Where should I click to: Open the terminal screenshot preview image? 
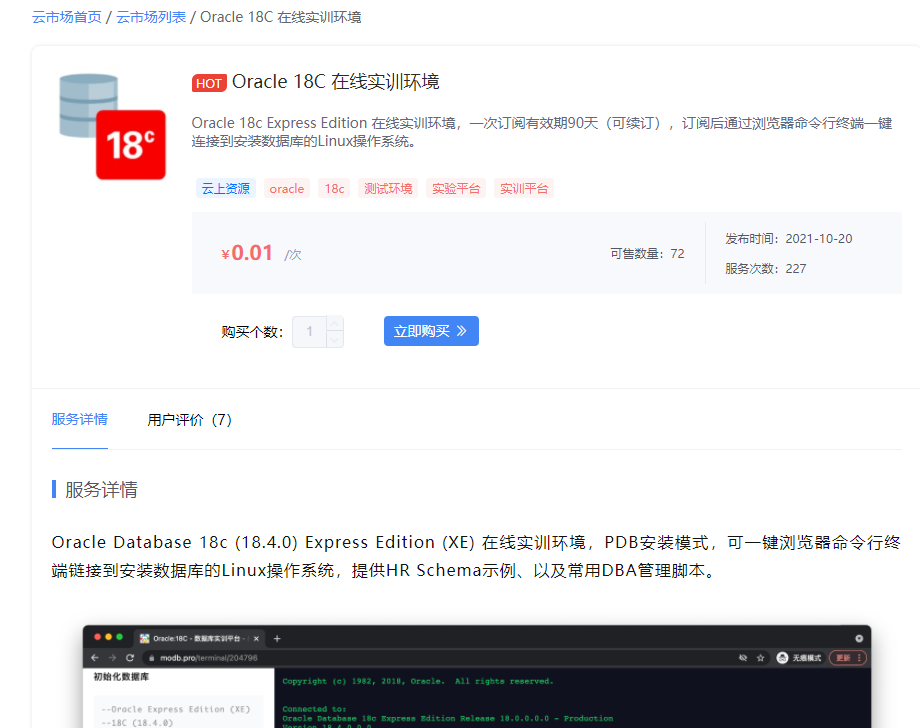coord(477,676)
